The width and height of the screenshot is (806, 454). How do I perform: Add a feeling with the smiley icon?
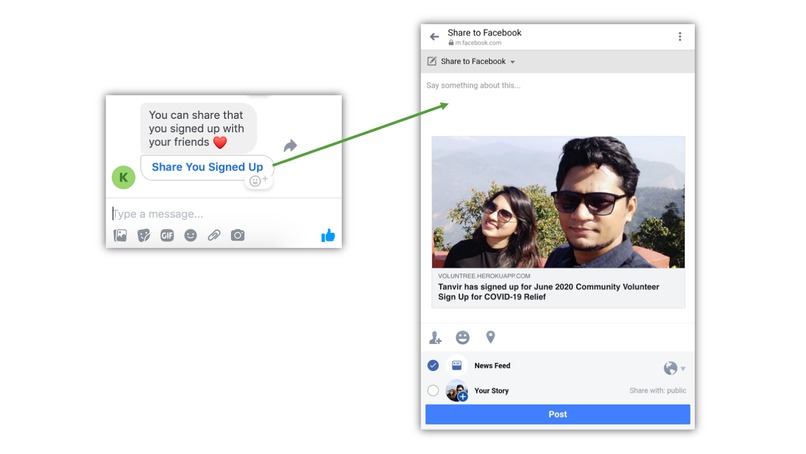coord(463,337)
